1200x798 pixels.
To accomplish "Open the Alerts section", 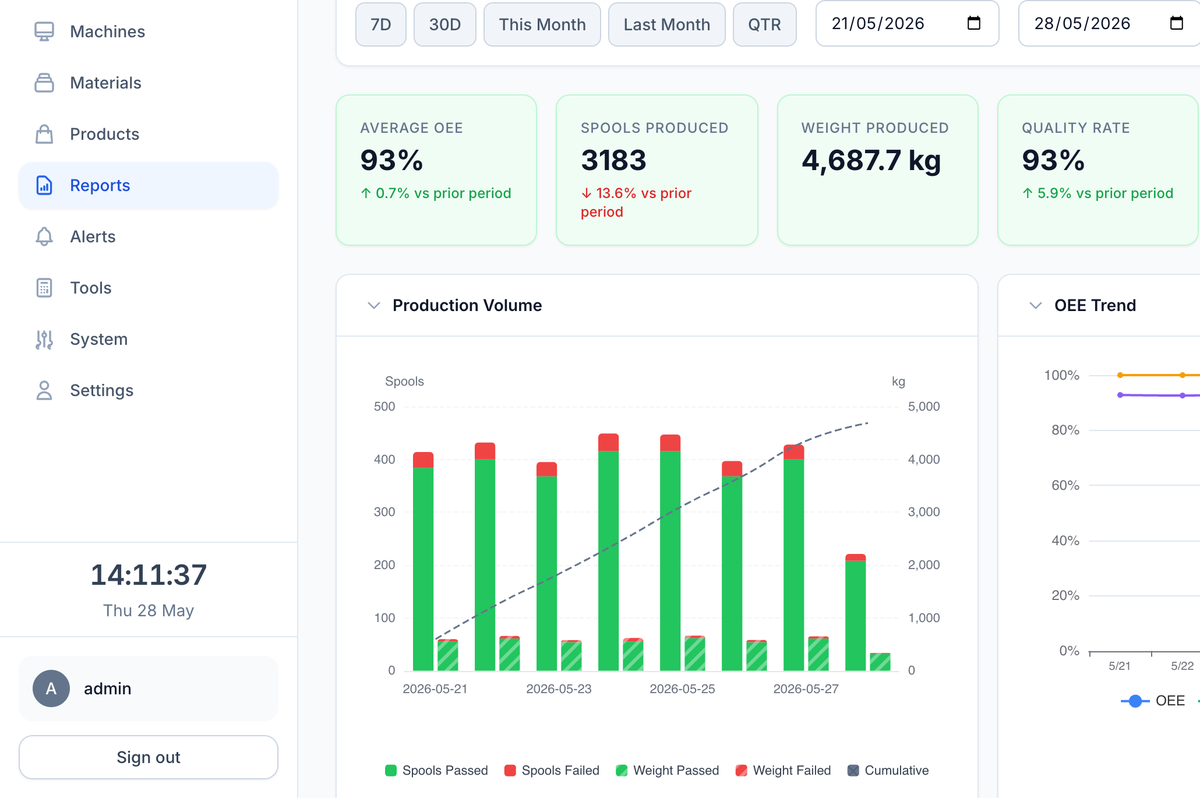I will click(x=148, y=237).
